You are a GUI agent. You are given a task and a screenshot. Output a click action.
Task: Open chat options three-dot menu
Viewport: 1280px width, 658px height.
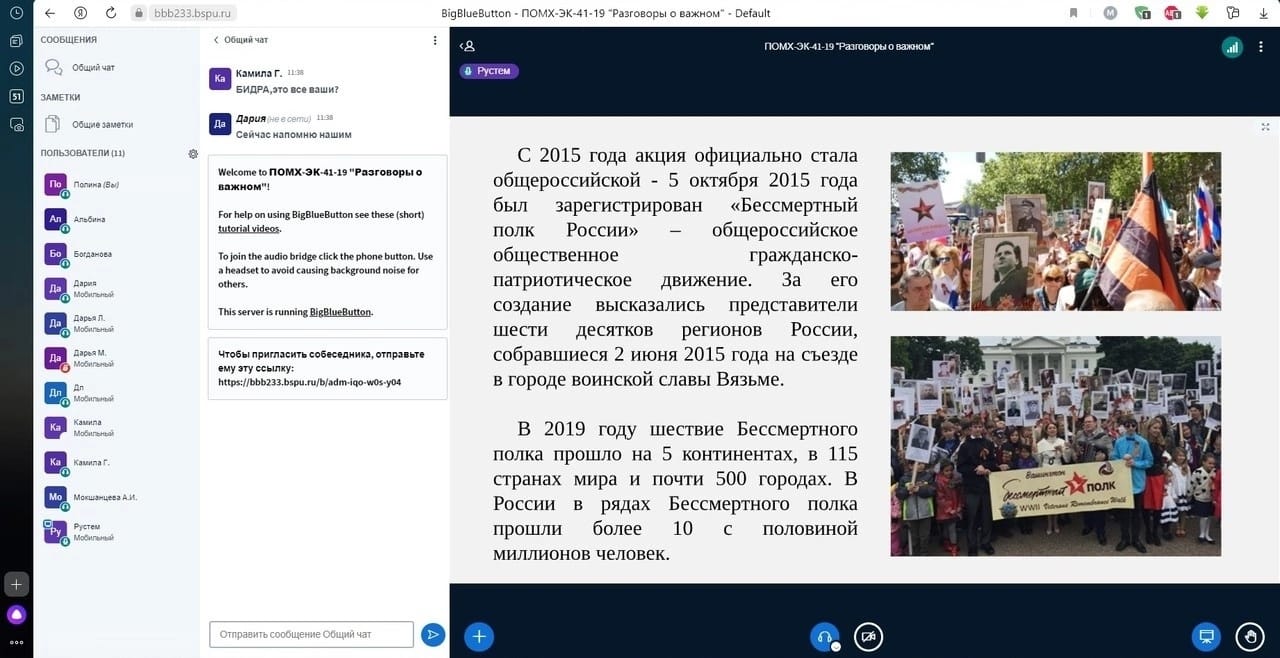click(x=435, y=40)
